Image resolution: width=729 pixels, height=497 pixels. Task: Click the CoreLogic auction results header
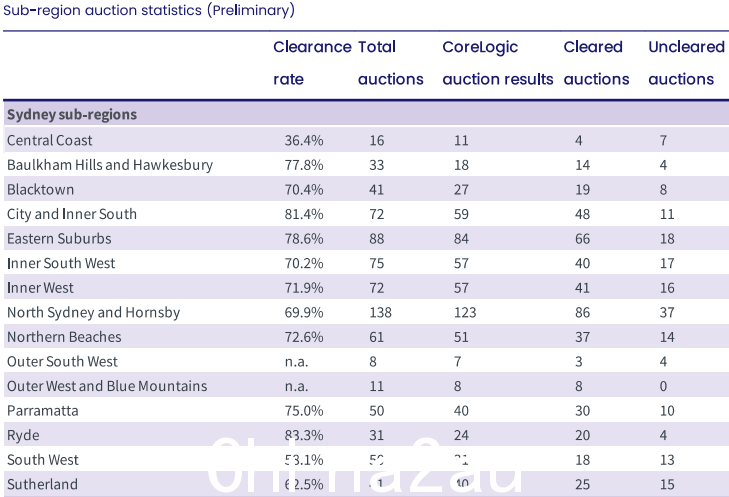(x=497, y=63)
